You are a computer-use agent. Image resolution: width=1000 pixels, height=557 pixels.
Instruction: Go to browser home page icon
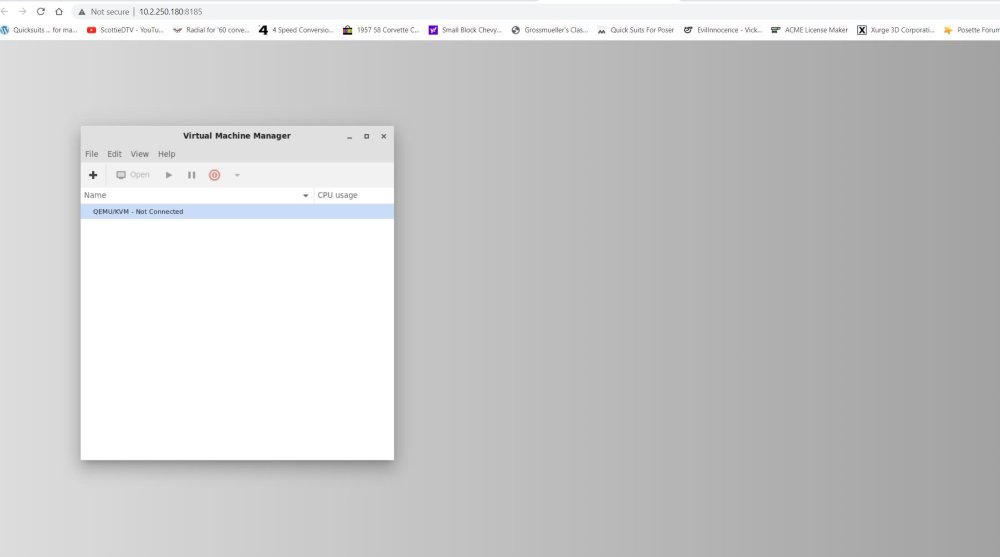coord(59,11)
